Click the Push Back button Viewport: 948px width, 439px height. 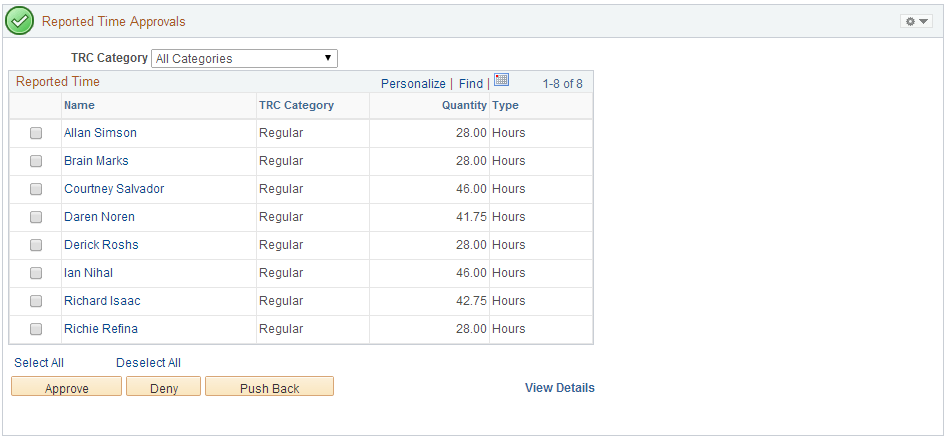click(x=270, y=387)
